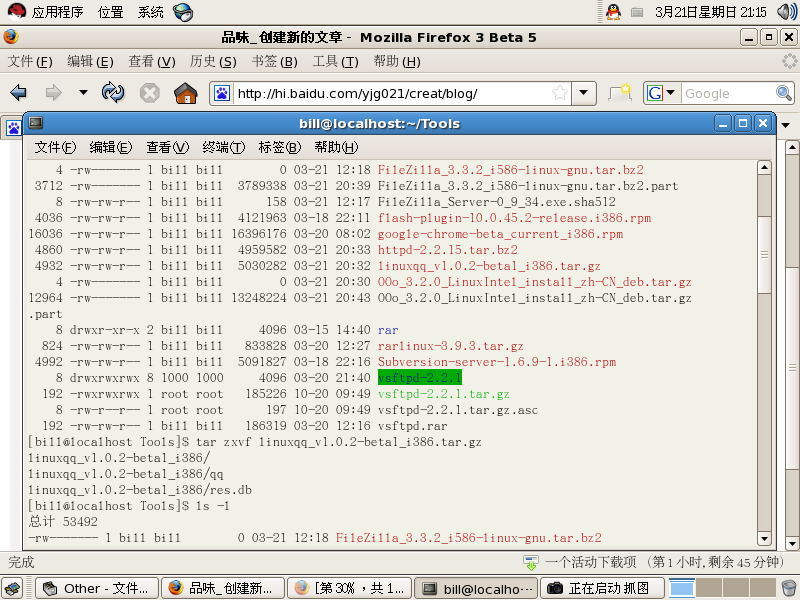
Task: Click the Firefox logo in window titlebar
Action: (11, 37)
